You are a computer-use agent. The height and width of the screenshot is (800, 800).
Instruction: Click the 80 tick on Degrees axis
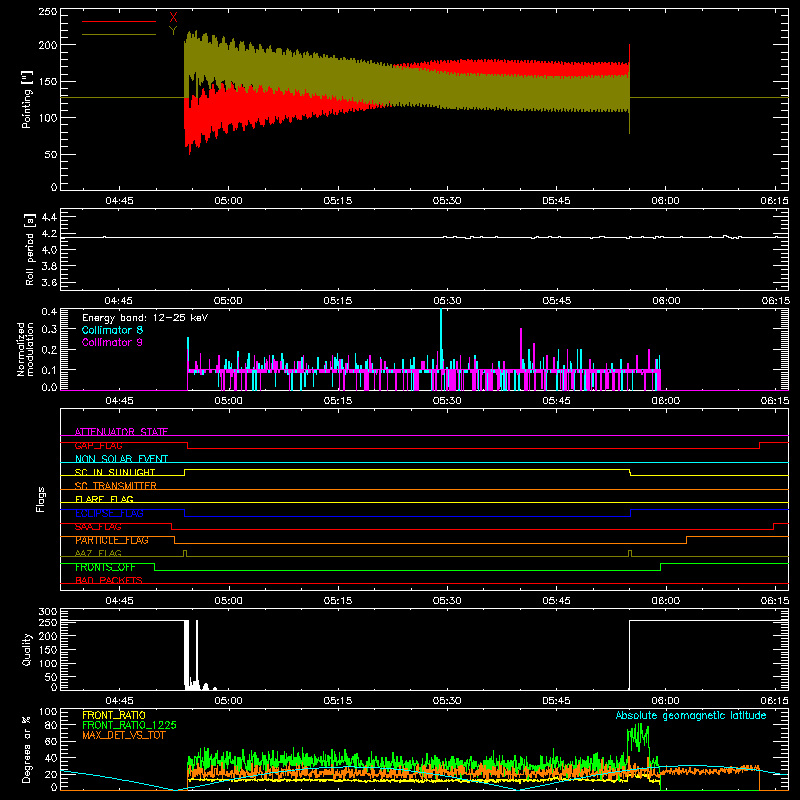click(x=51, y=725)
